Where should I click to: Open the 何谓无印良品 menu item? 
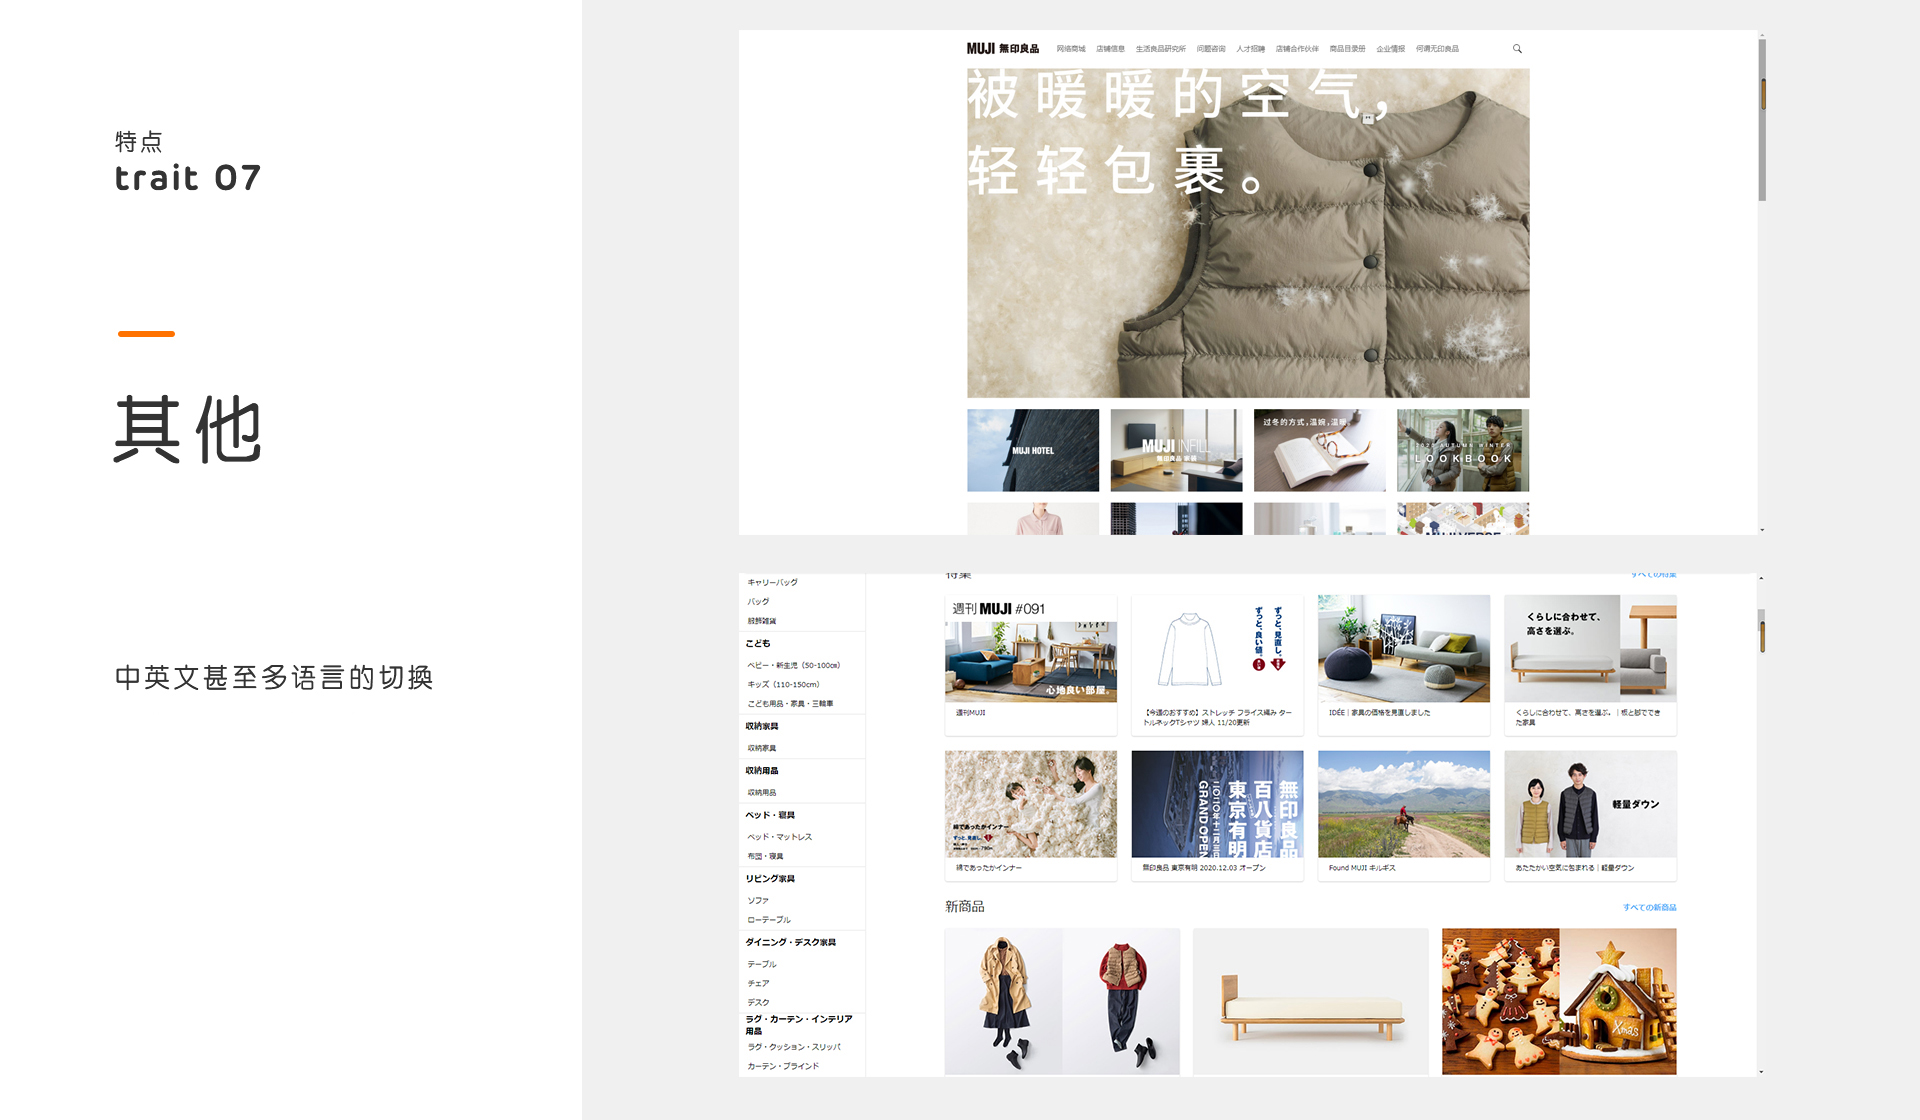coord(1437,49)
